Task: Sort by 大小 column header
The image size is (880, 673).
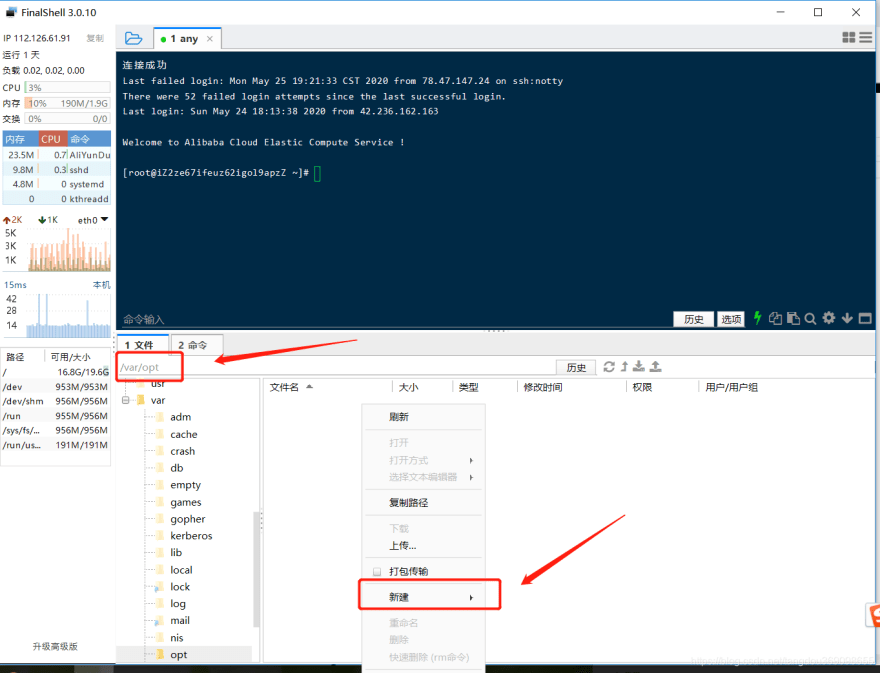Action: [x=422, y=387]
